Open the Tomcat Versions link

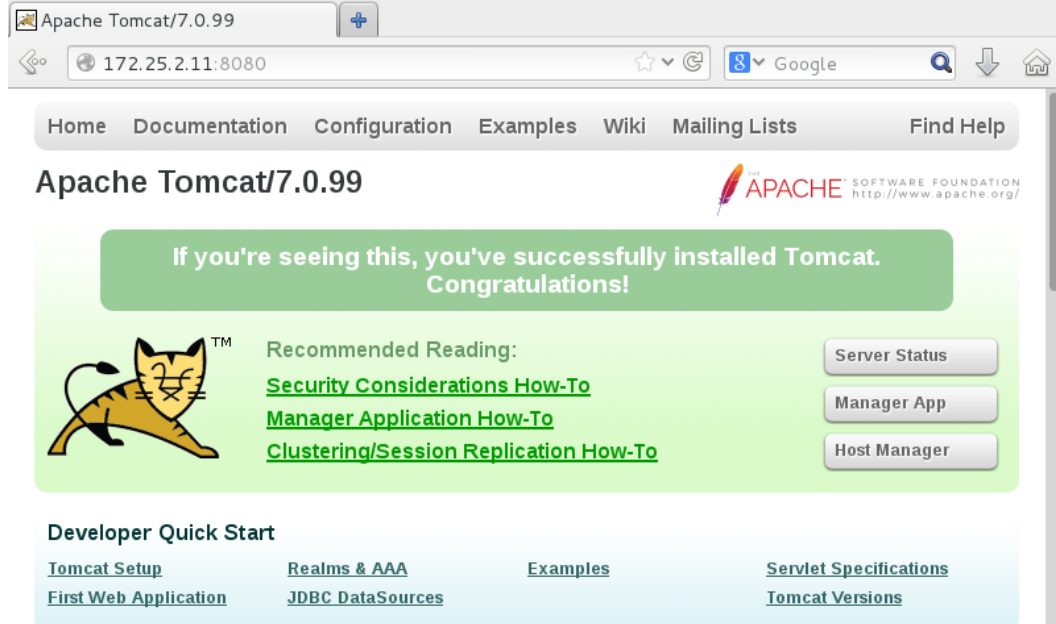pyautogui.click(x=834, y=598)
